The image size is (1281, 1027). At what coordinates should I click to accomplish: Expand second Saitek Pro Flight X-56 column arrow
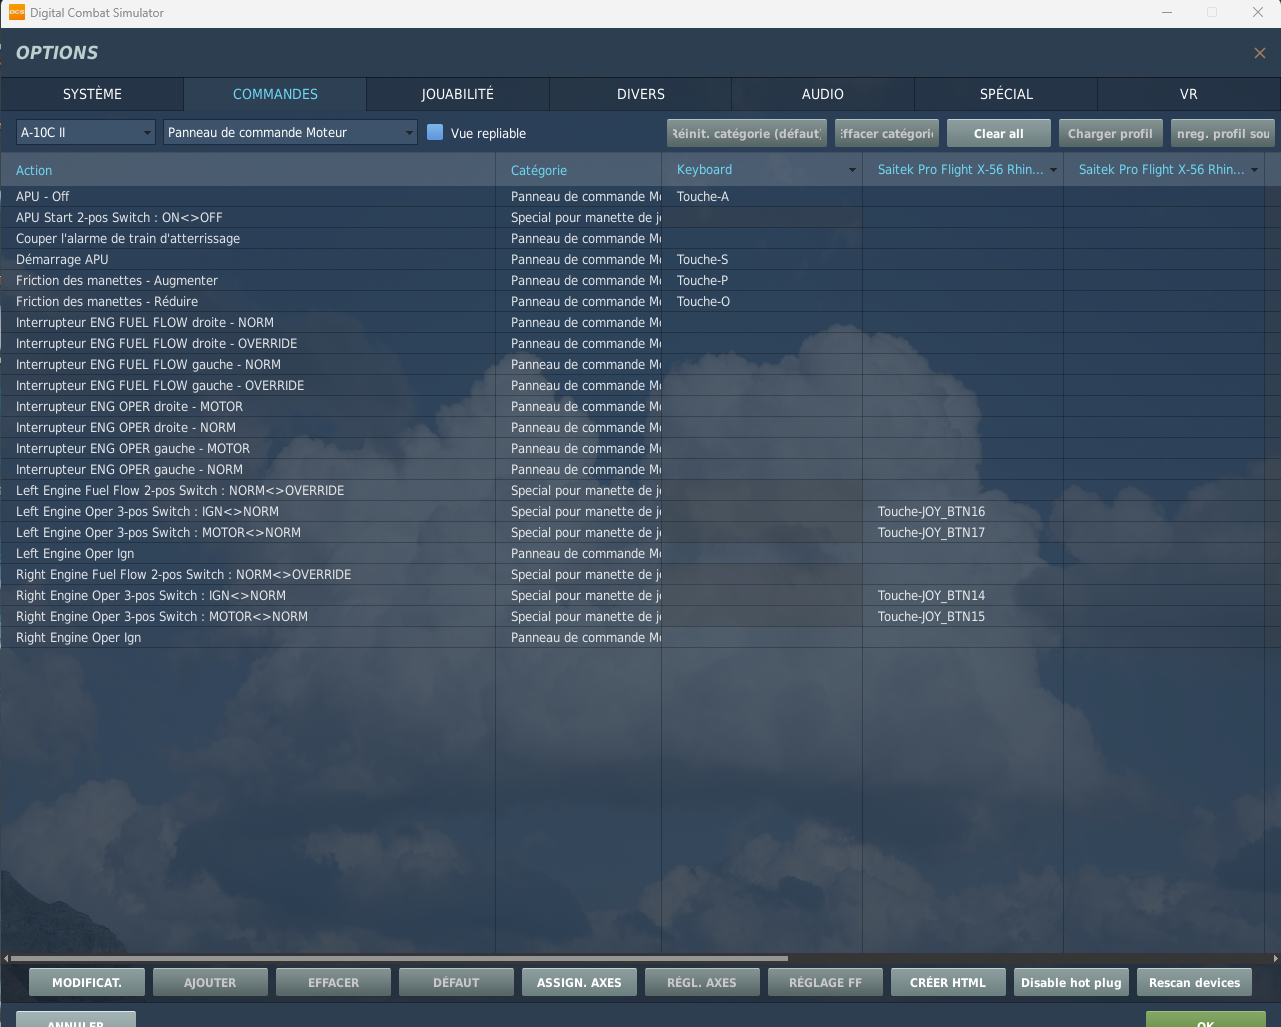pyautogui.click(x=1254, y=170)
